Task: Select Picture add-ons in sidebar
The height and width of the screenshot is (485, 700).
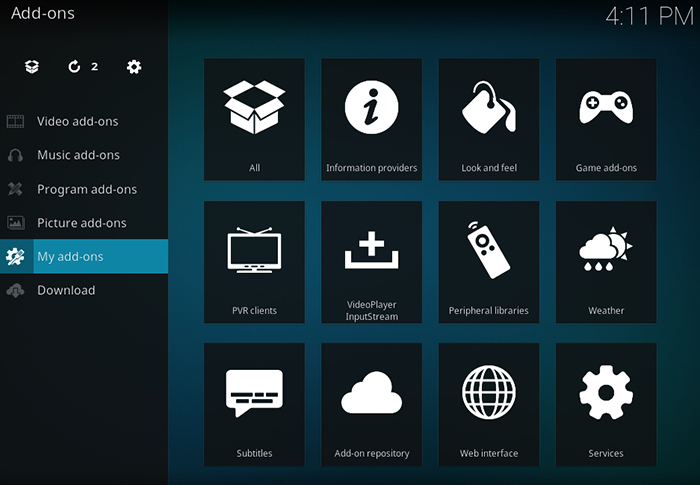Action: pyautogui.click(x=84, y=222)
